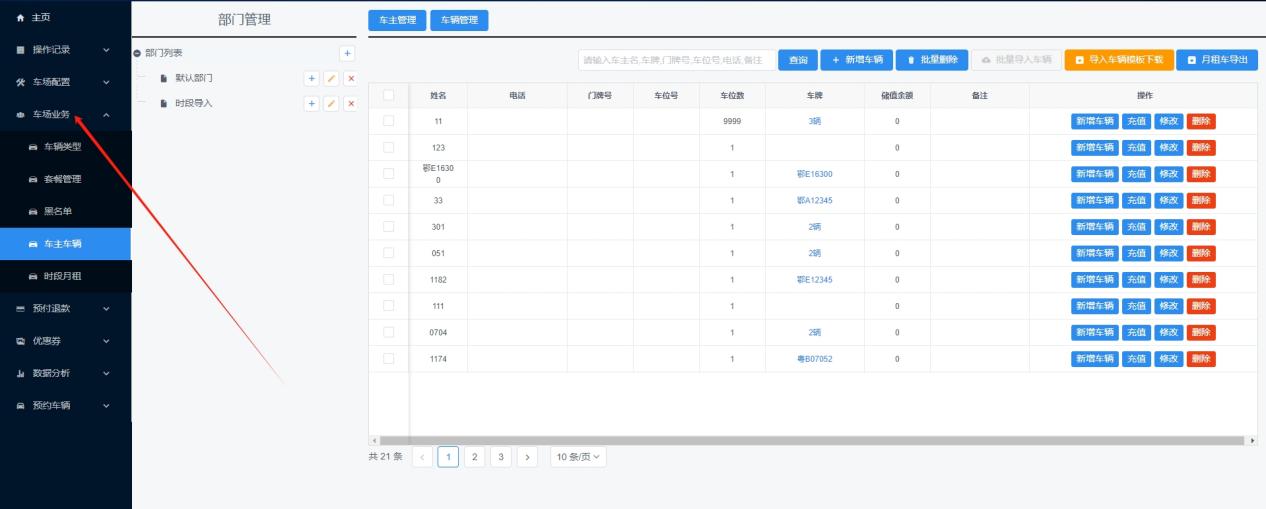Go to the previous page with the left arrow
The height and width of the screenshot is (509, 1266).
[x=423, y=457]
